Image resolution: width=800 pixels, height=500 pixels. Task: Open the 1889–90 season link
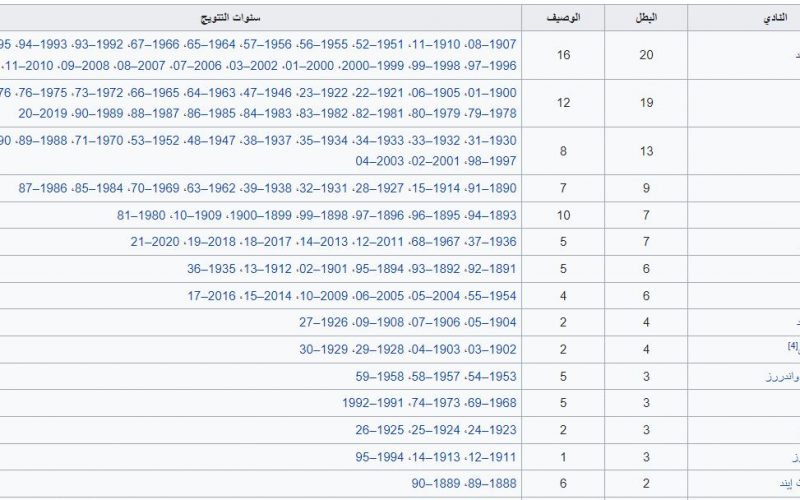click(x=436, y=483)
